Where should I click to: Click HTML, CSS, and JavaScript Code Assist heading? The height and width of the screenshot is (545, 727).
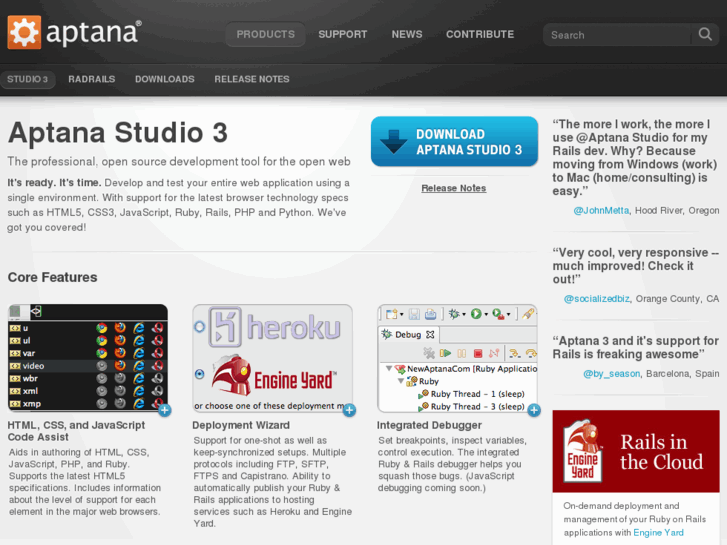tap(76, 431)
